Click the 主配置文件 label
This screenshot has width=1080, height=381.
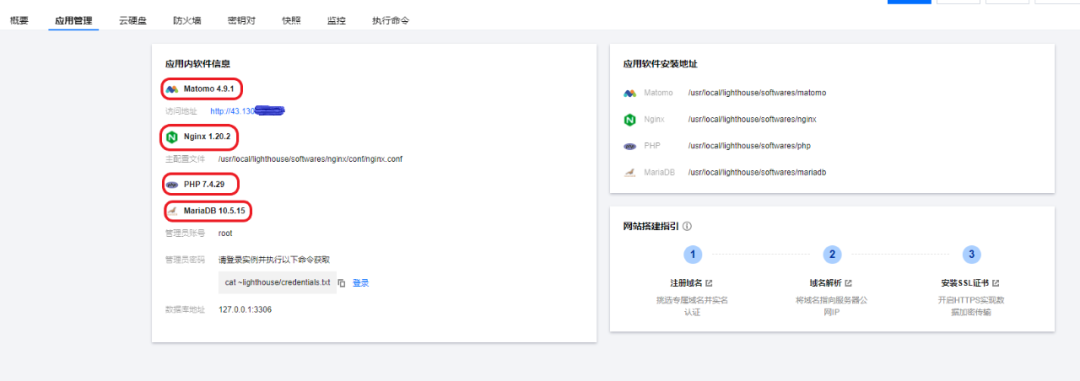(x=185, y=159)
